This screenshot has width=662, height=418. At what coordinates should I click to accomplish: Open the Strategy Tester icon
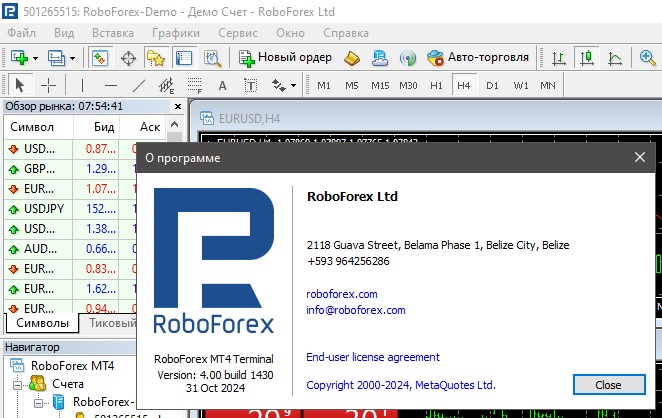pyautogui.click(x=212, y=58)
